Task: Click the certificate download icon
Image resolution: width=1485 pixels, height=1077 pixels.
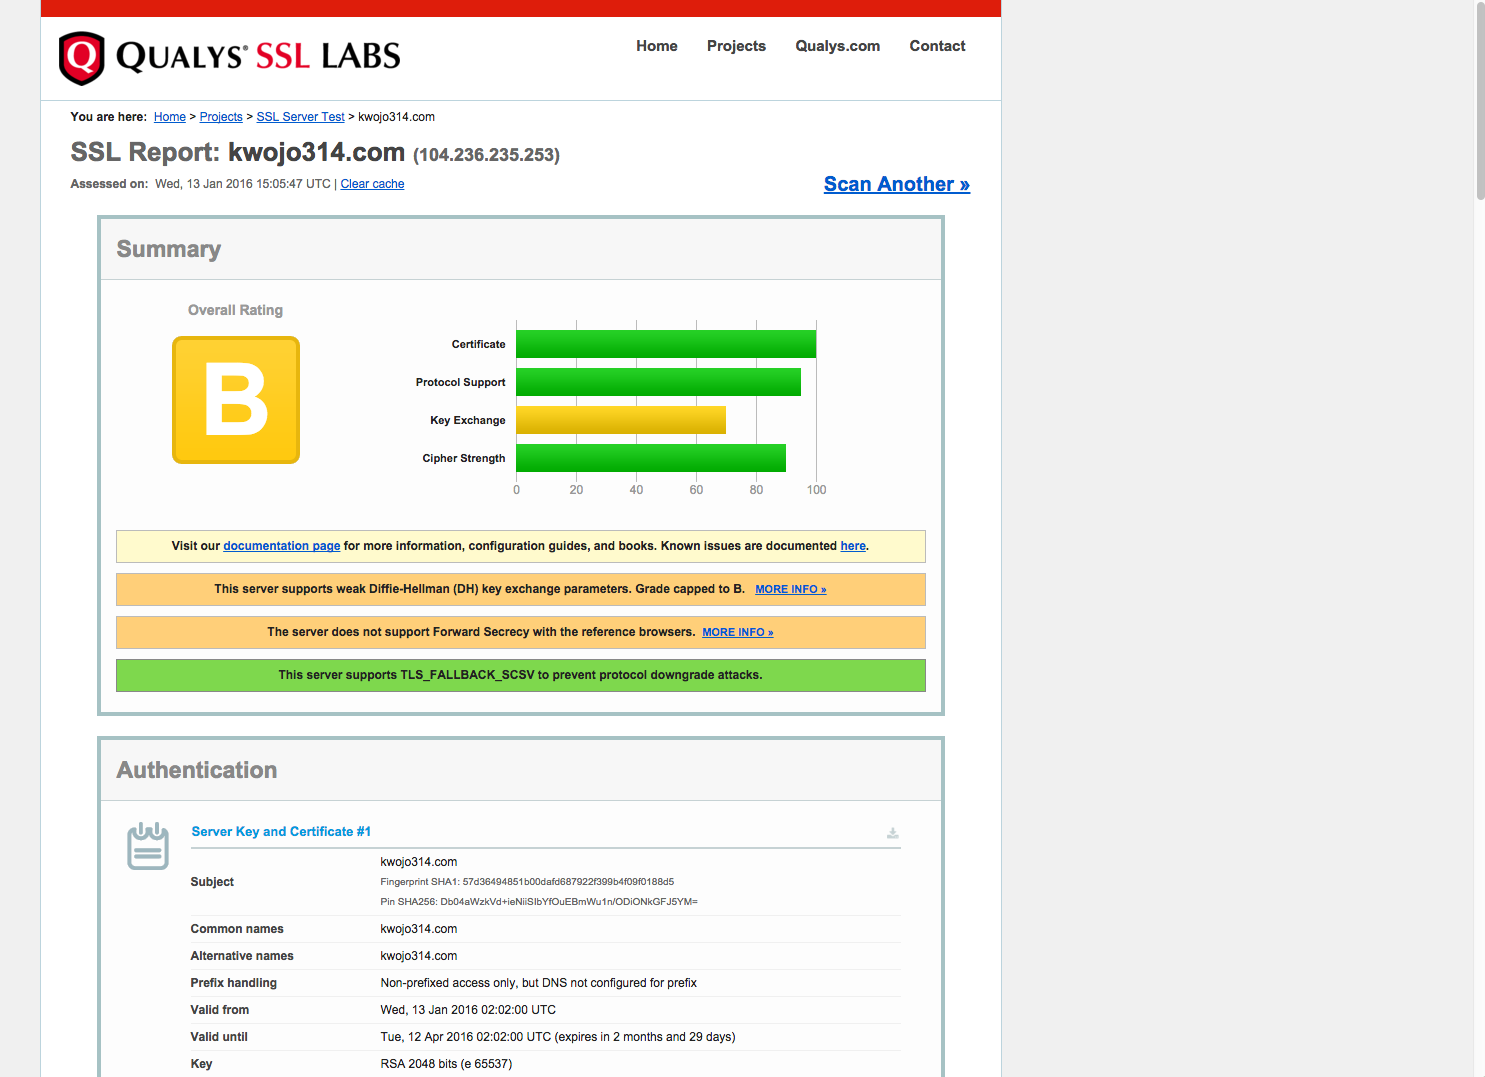Action: pyautogui.click(x=893, y=833)
